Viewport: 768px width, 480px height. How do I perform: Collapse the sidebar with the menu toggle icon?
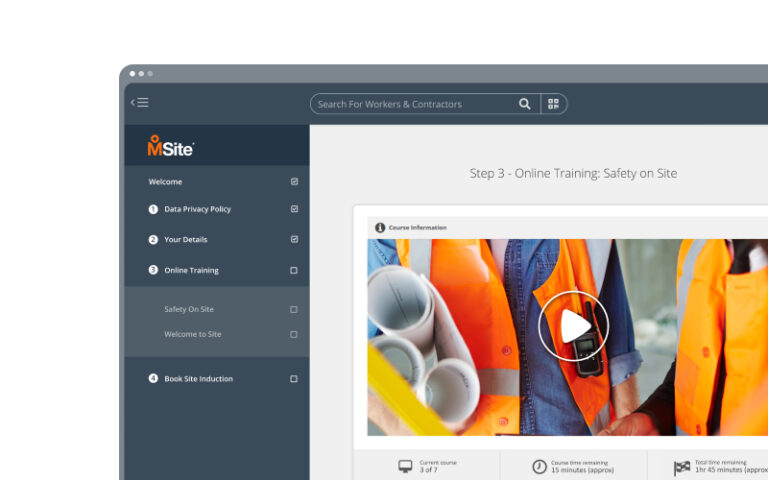pyautogui.click(x=140, y=102)
